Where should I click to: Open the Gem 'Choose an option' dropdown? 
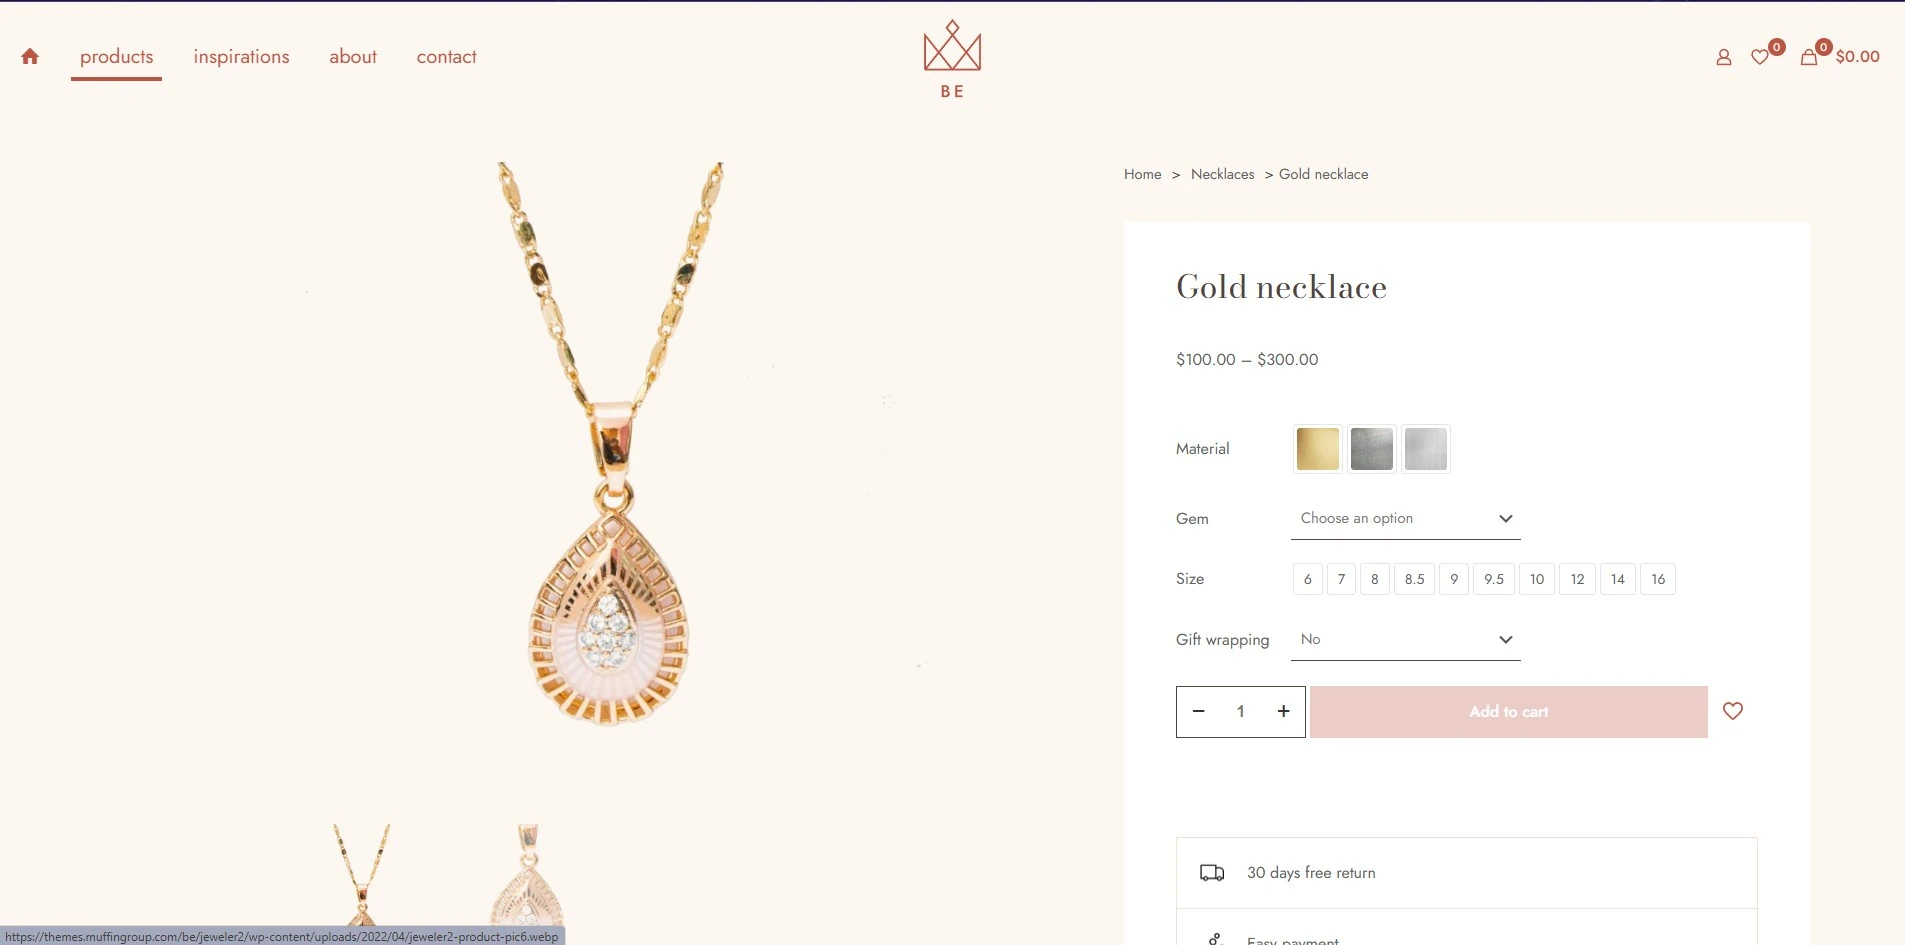[x=1405, y=518]
